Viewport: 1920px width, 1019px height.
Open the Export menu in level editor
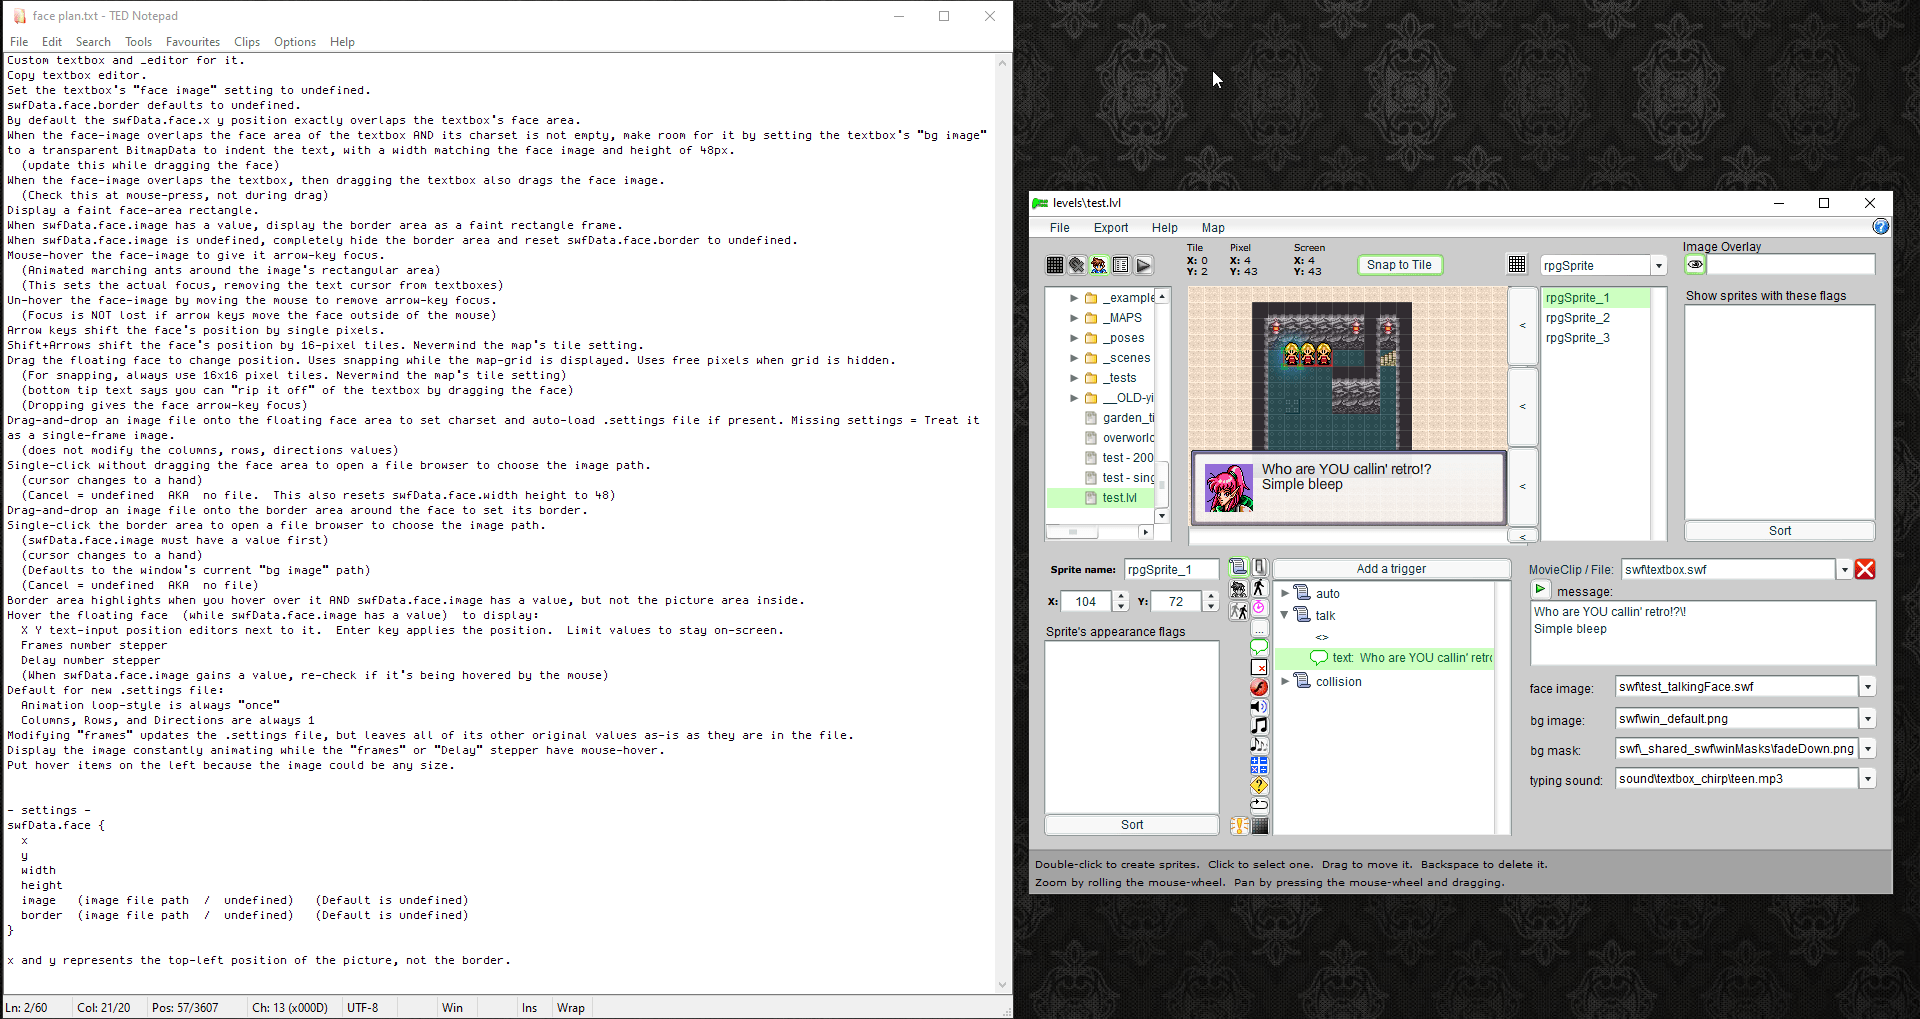point(1110,228)
